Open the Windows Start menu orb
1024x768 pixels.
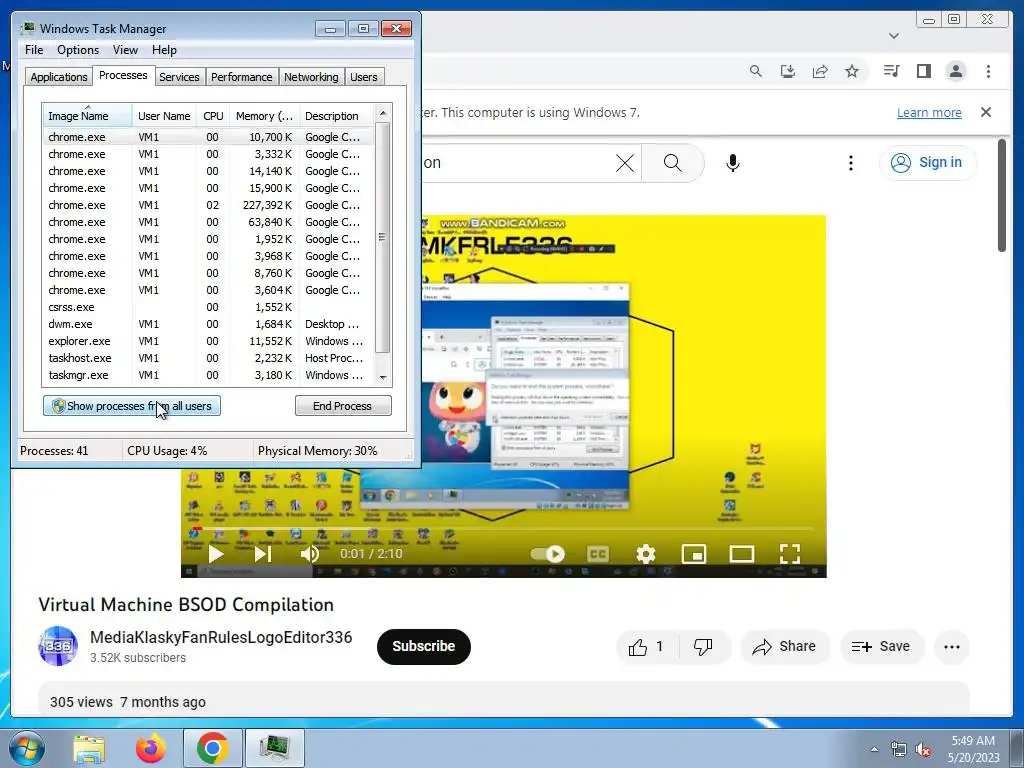click(x=25, y=748)
